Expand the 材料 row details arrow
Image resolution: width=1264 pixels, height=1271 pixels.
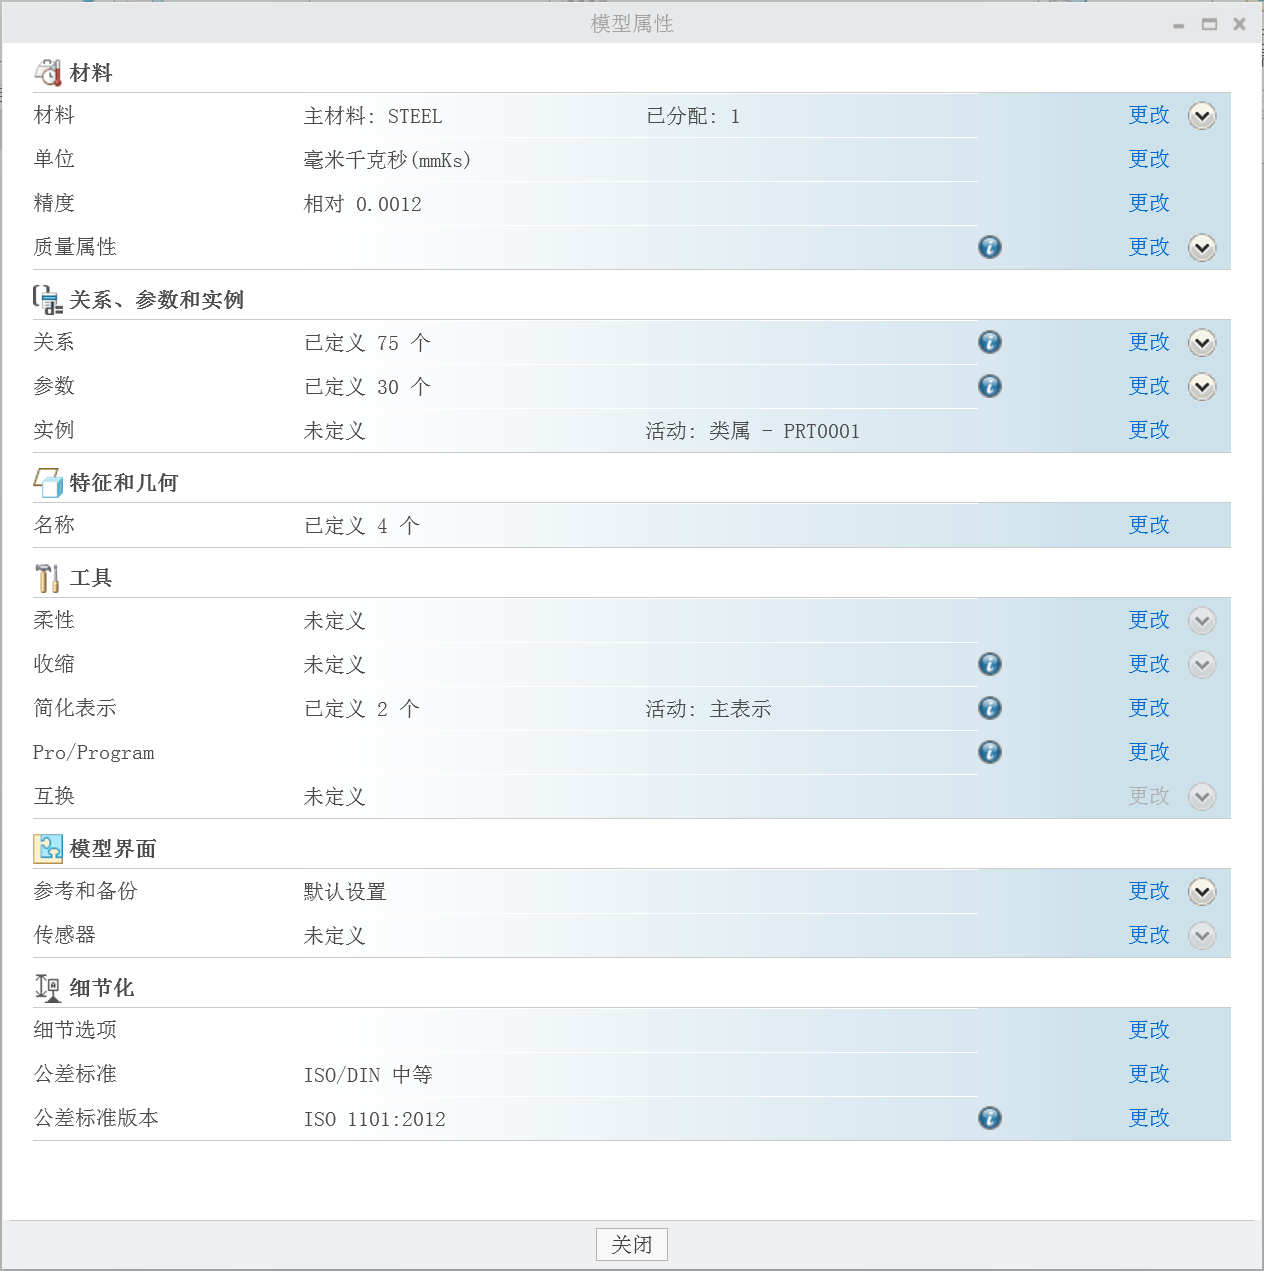click(x=1201, y=116)
